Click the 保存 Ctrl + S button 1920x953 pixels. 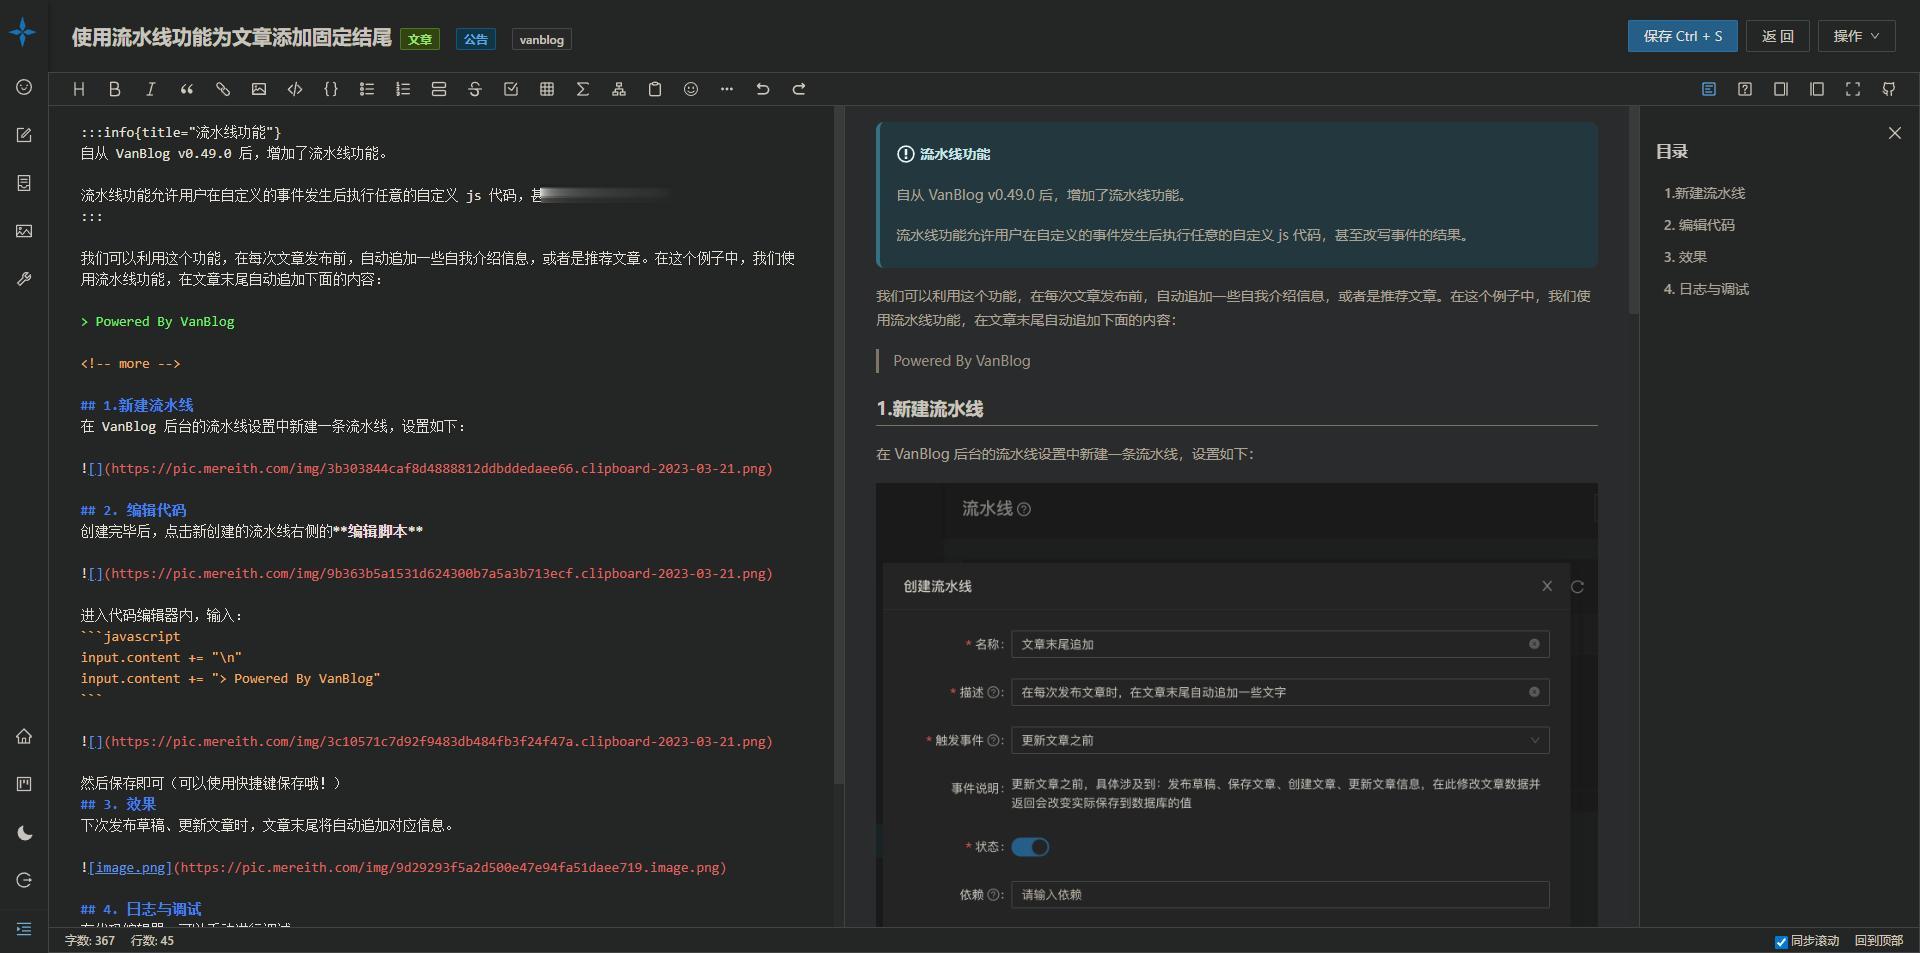click(x=1682, y=36)
